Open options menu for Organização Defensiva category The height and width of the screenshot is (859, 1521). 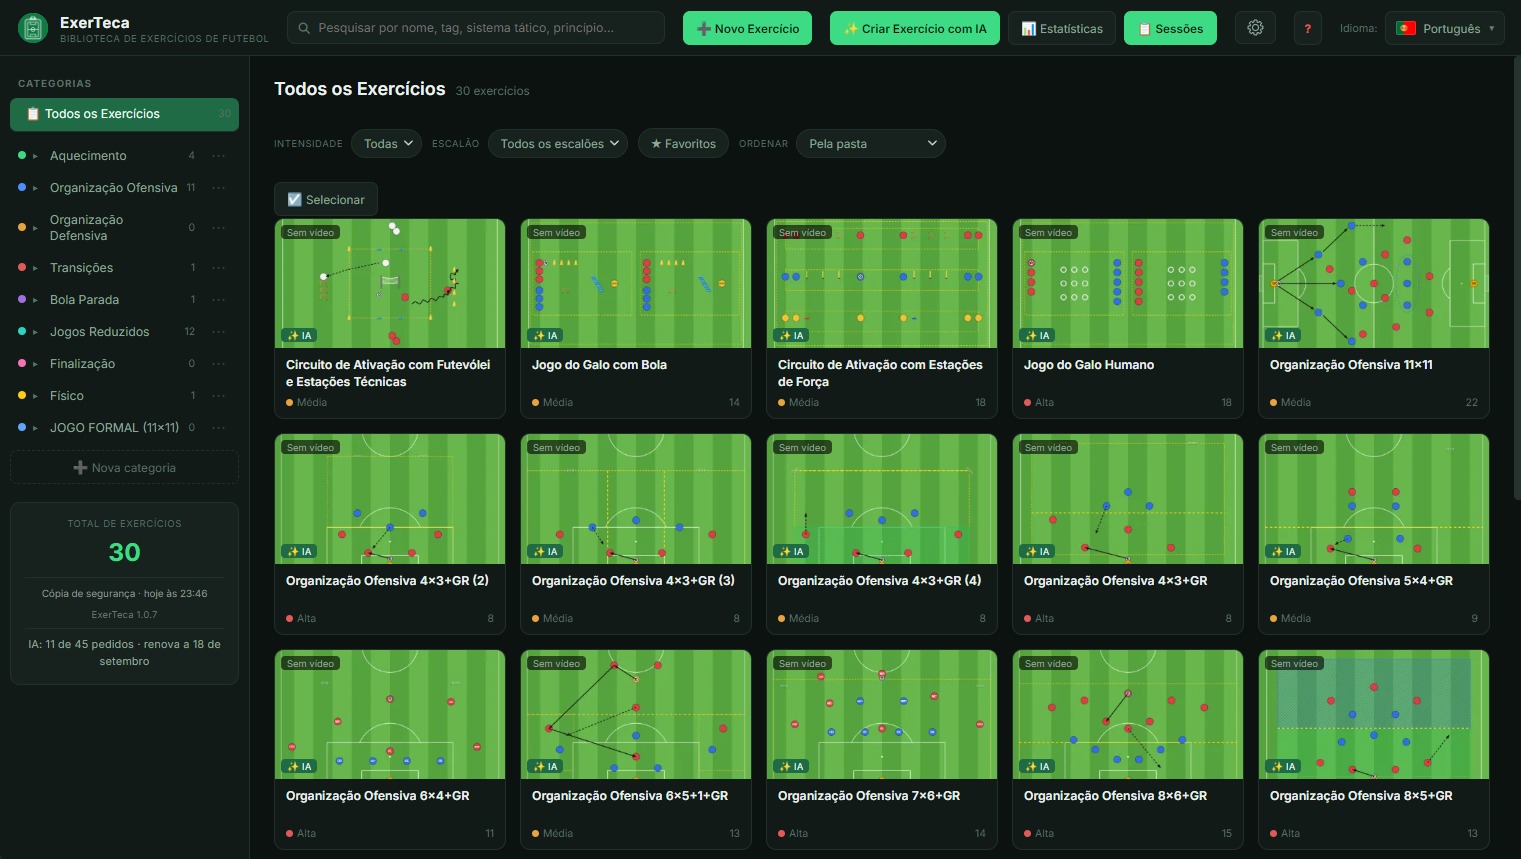[219, 228]
